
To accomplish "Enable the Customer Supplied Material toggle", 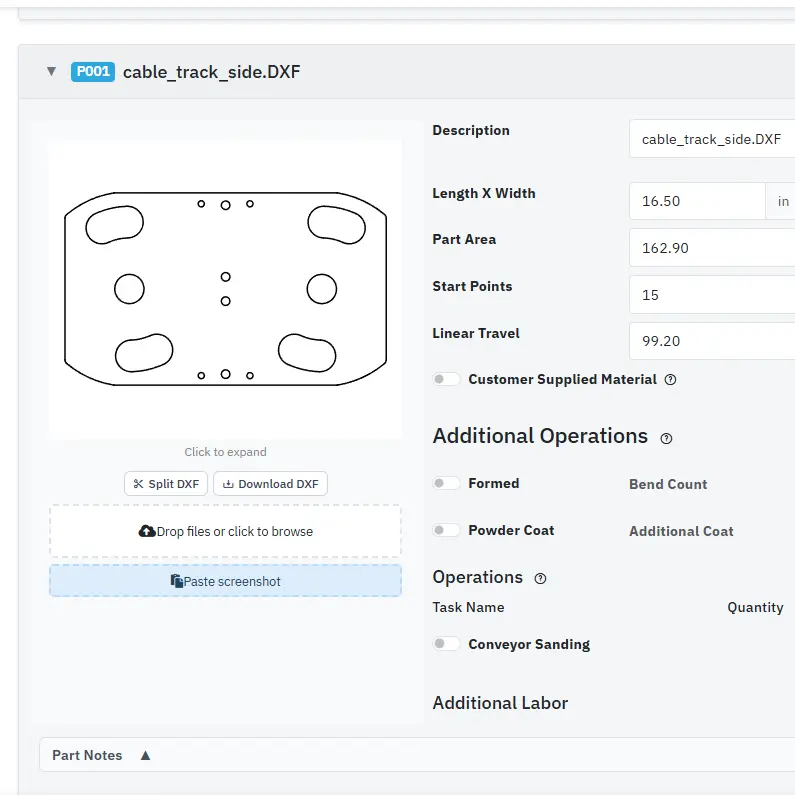I will [x=446, y=380].
